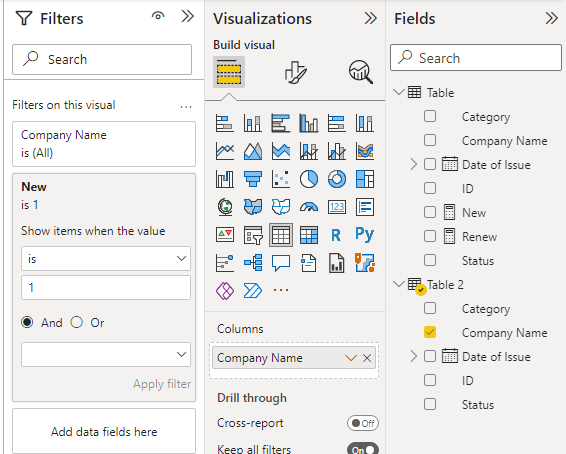566x454 pixels.
Task: Check Category under Table 2
Action: [x=430, y=308]
